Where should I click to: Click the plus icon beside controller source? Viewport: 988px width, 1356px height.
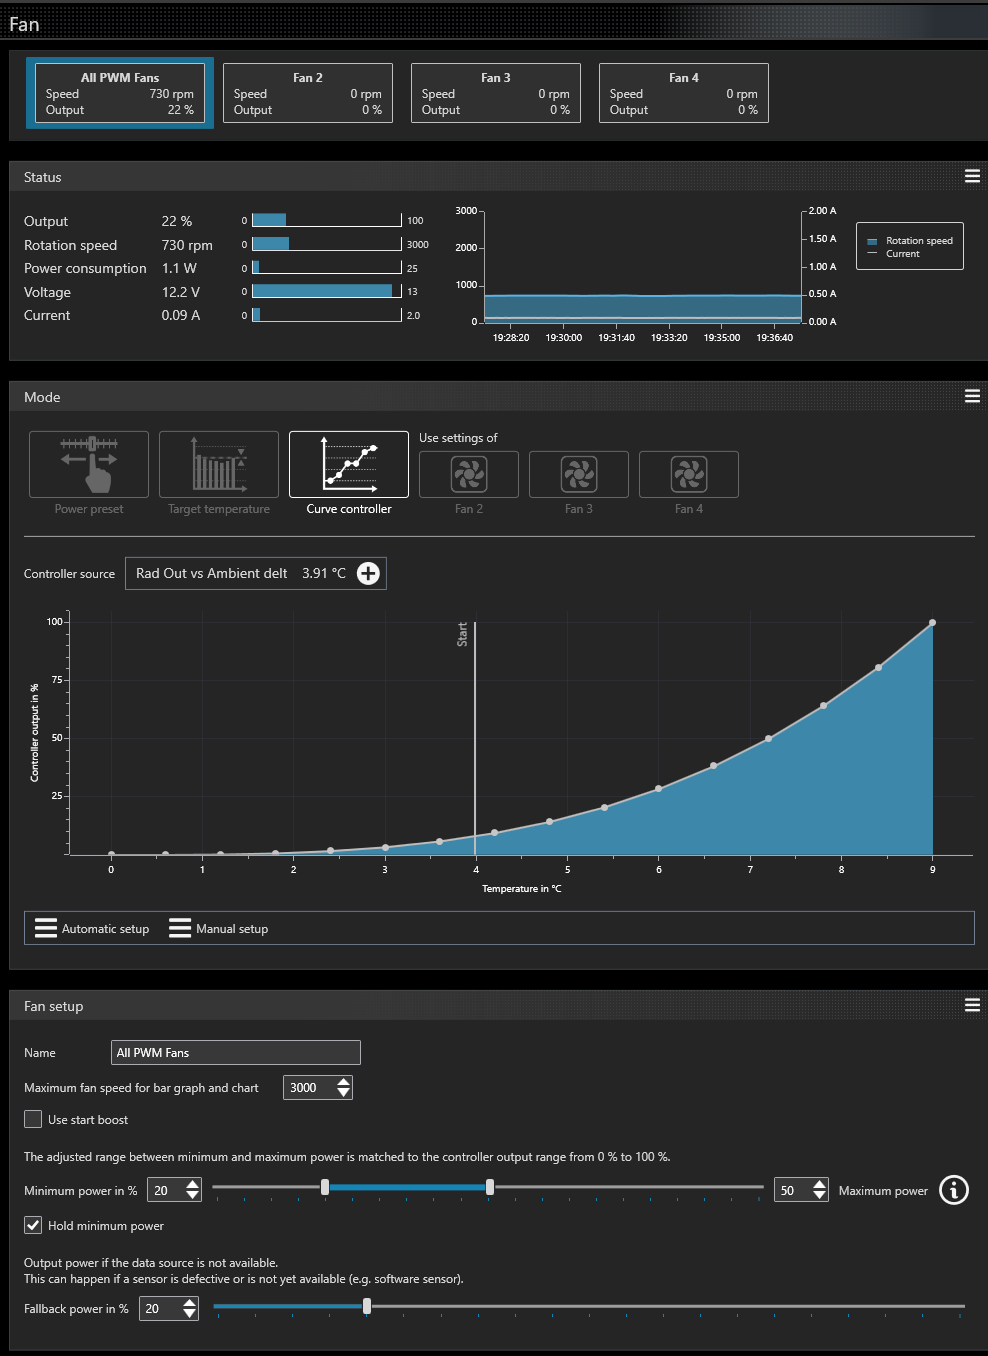pos(368,573)
